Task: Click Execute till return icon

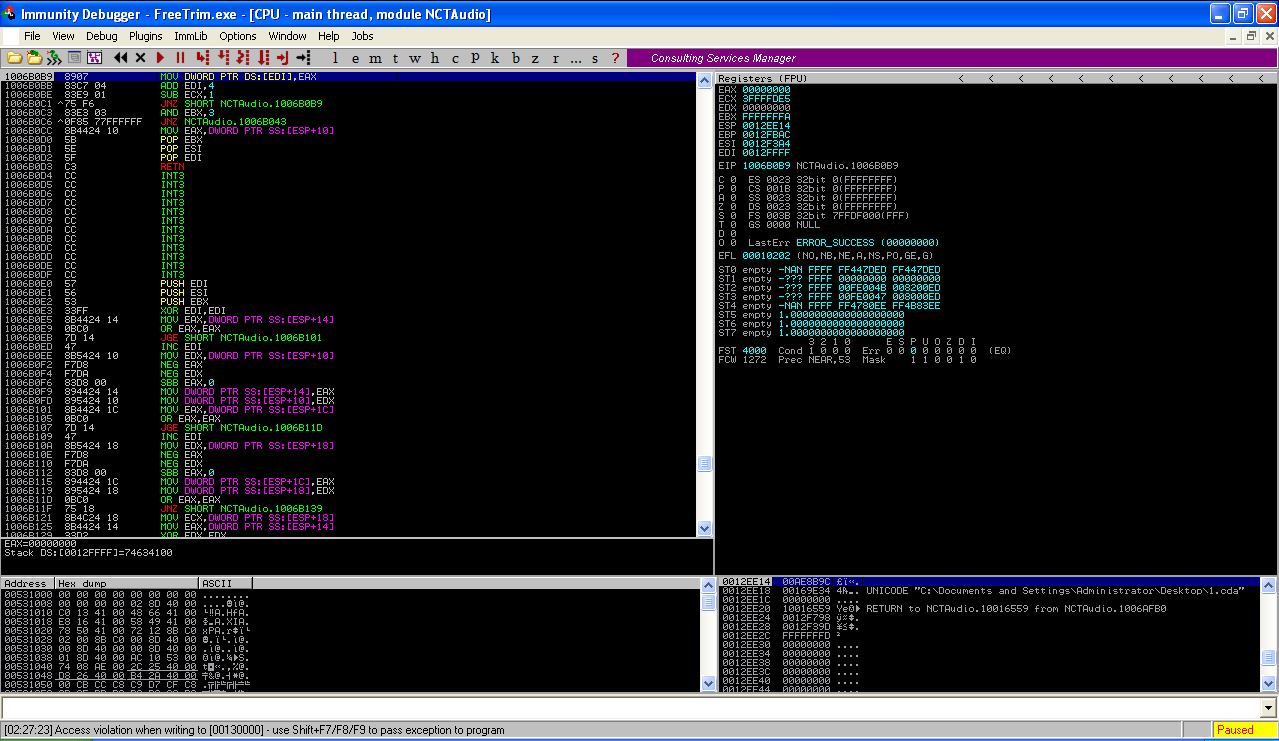Action: click(282, 58)
